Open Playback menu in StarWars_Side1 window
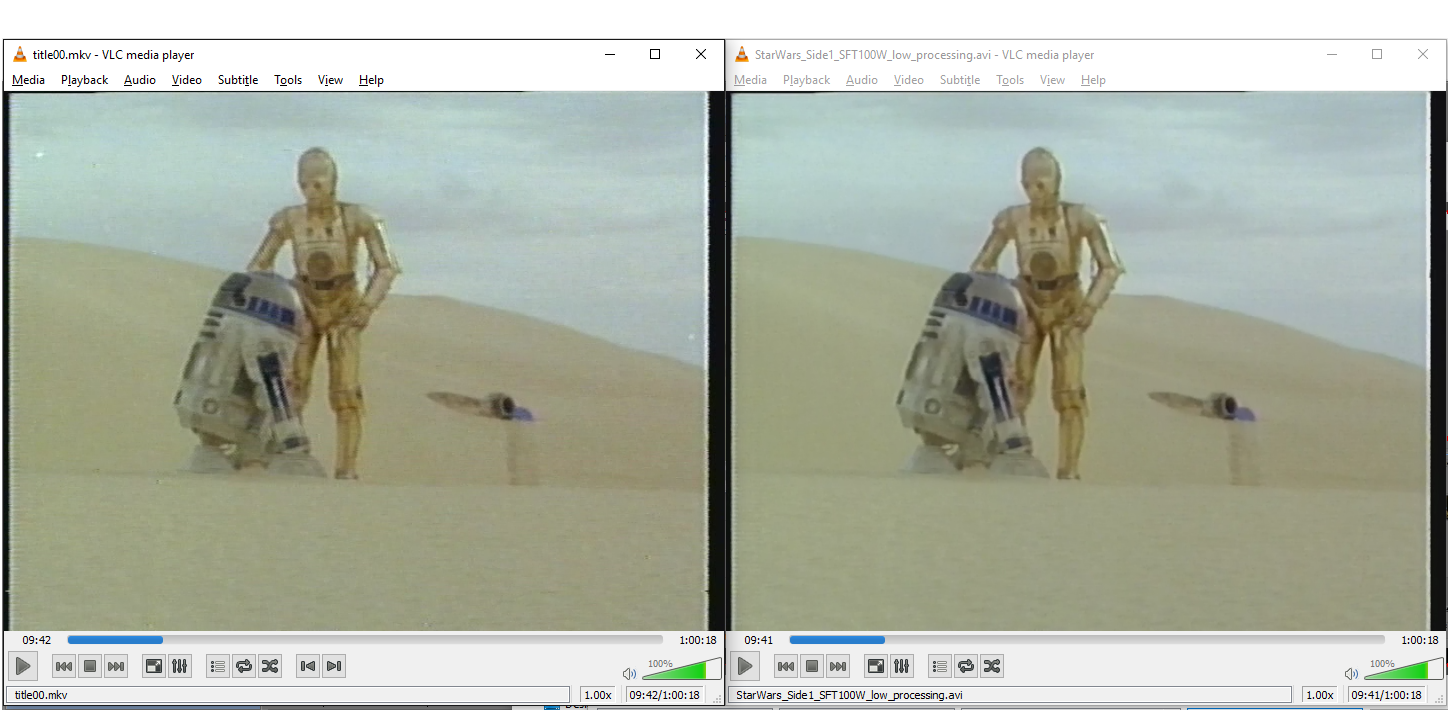 806,80
